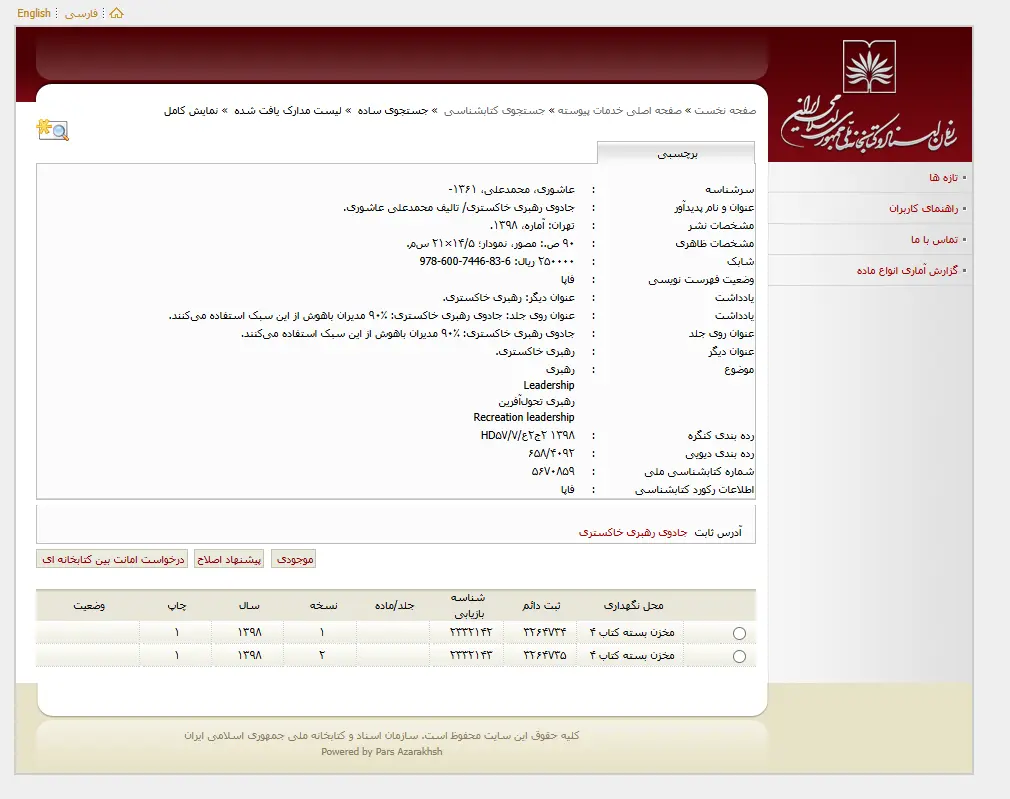Click the موضوع field label
Screen dimensions: 1010x799
point(739,369)
